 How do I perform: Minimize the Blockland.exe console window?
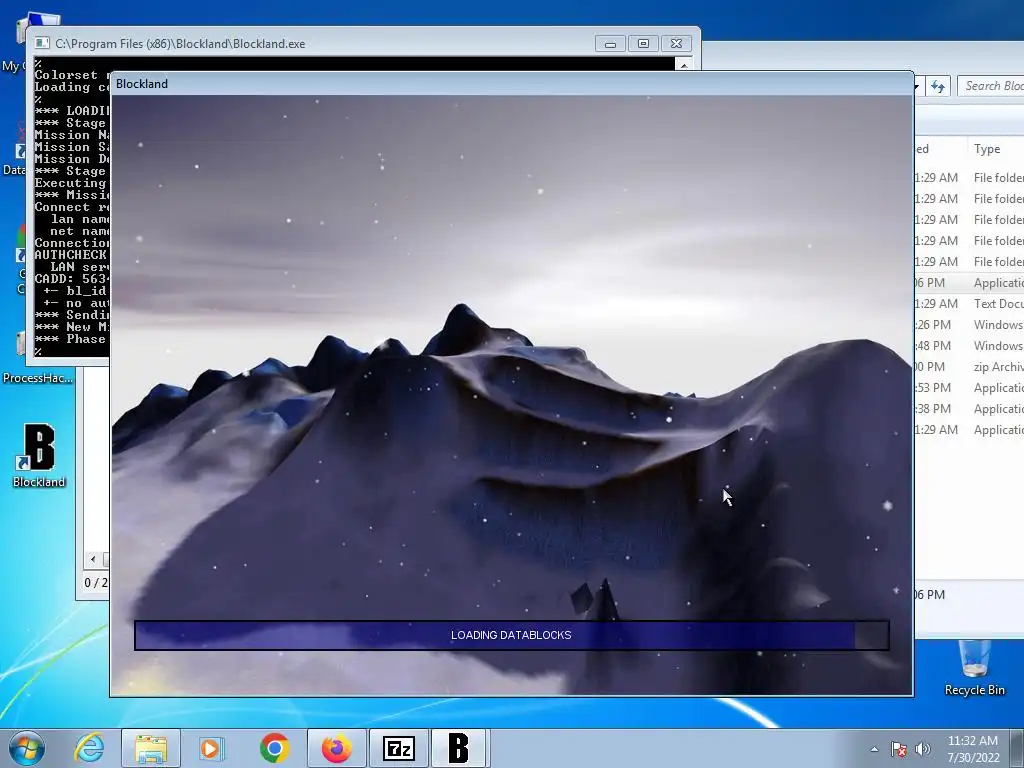(x=610, y=44)
